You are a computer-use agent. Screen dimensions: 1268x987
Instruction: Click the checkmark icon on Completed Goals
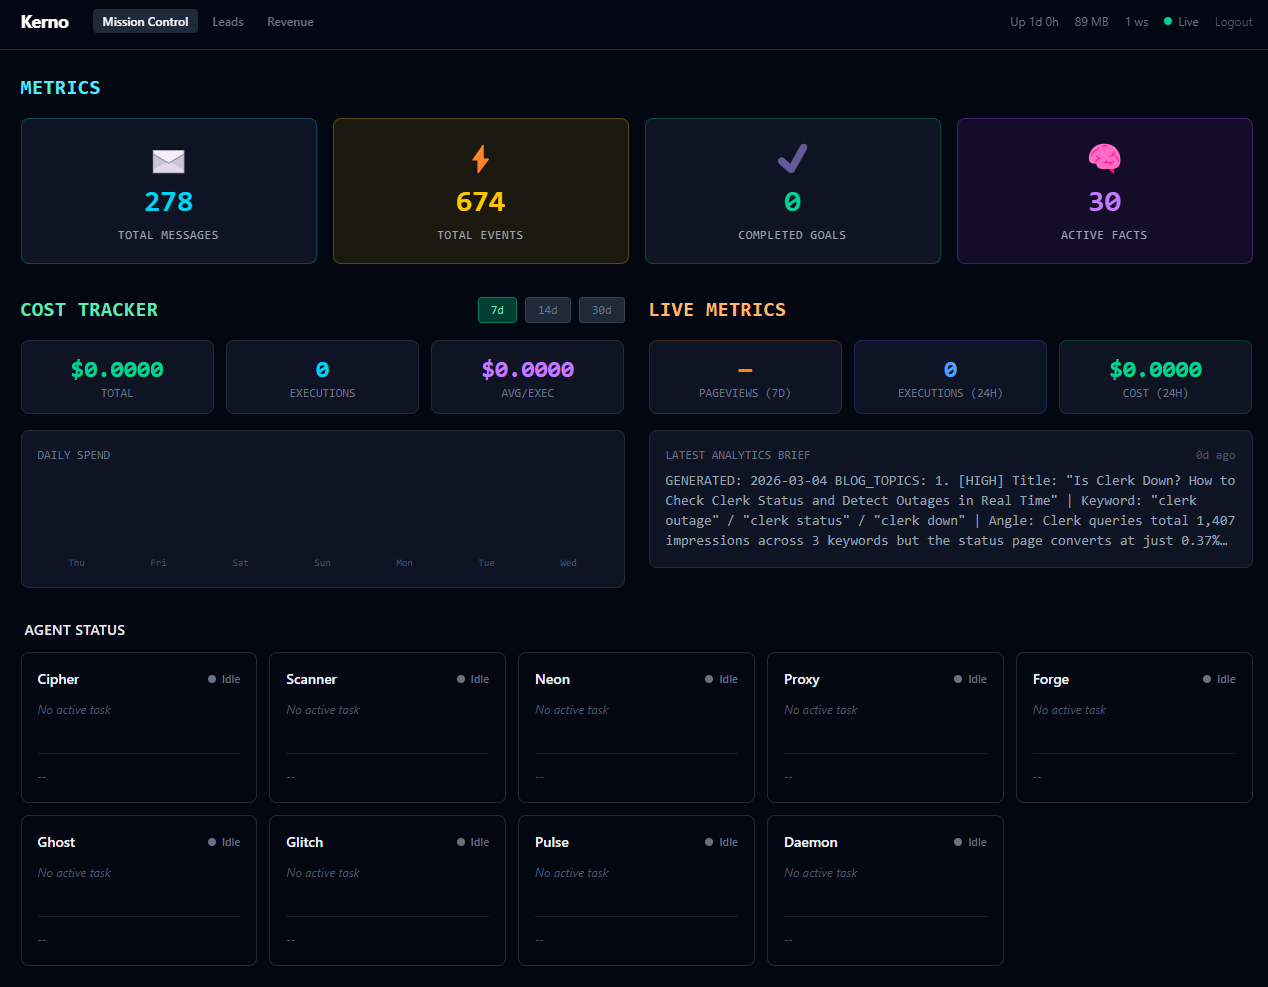pos(792,159)
